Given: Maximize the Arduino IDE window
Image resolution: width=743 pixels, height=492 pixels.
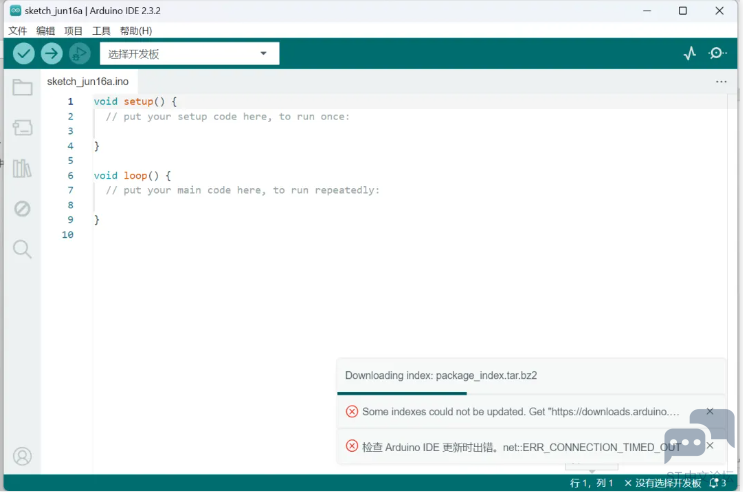Looking at the screenshot, I should pos(683,10).
